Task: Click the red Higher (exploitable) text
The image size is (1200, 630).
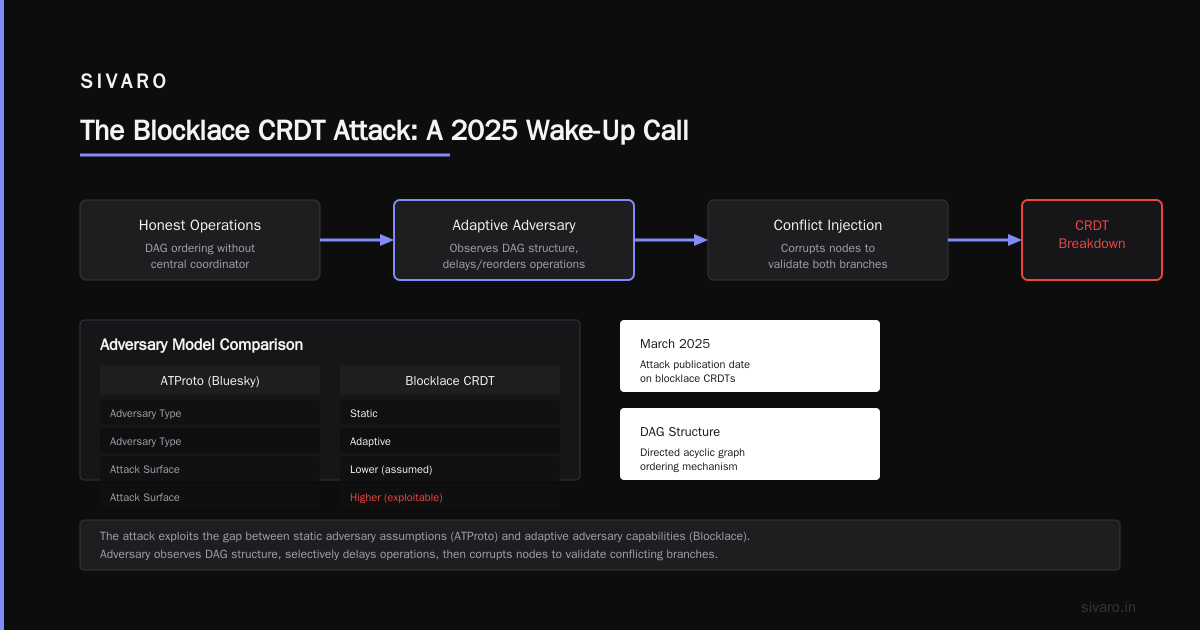Action: click(x=396, y=497)
